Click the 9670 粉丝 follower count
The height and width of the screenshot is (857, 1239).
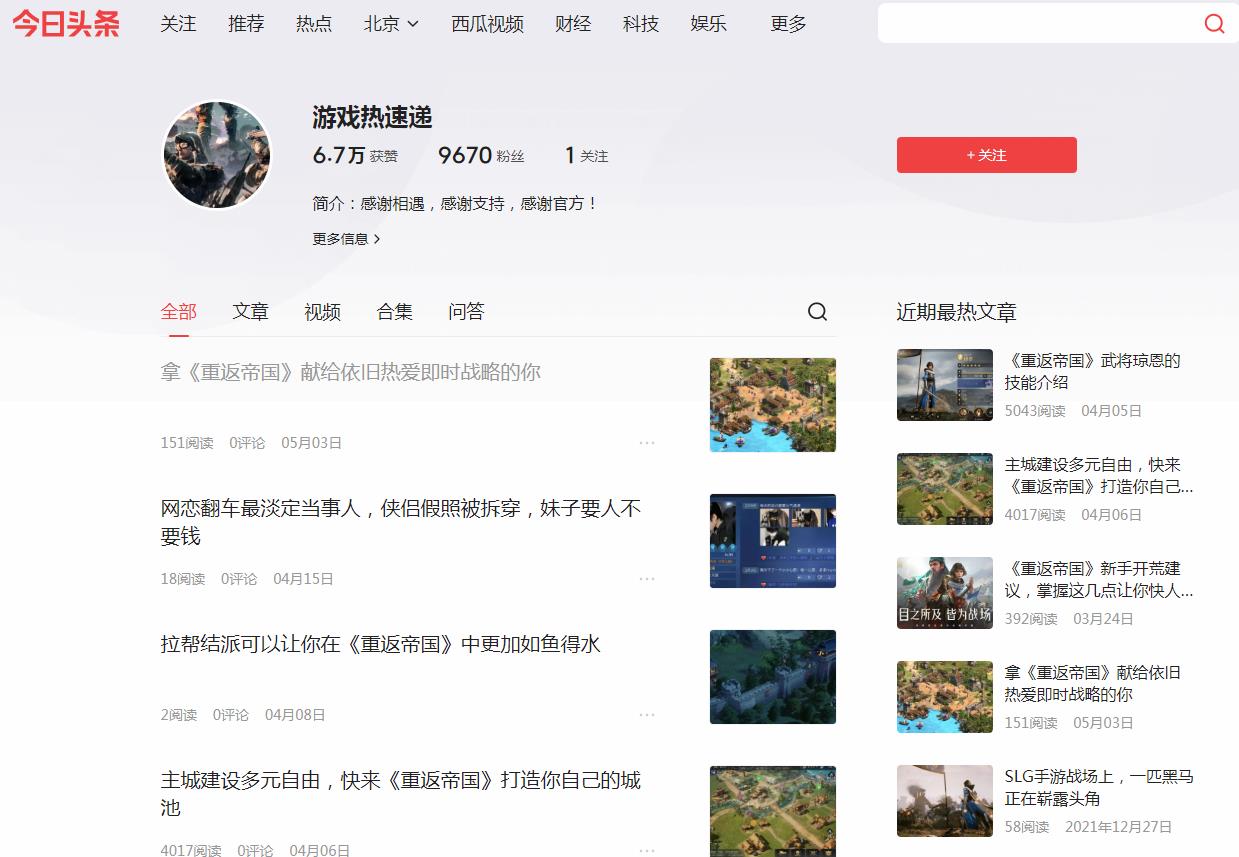[x=481, y=155]
